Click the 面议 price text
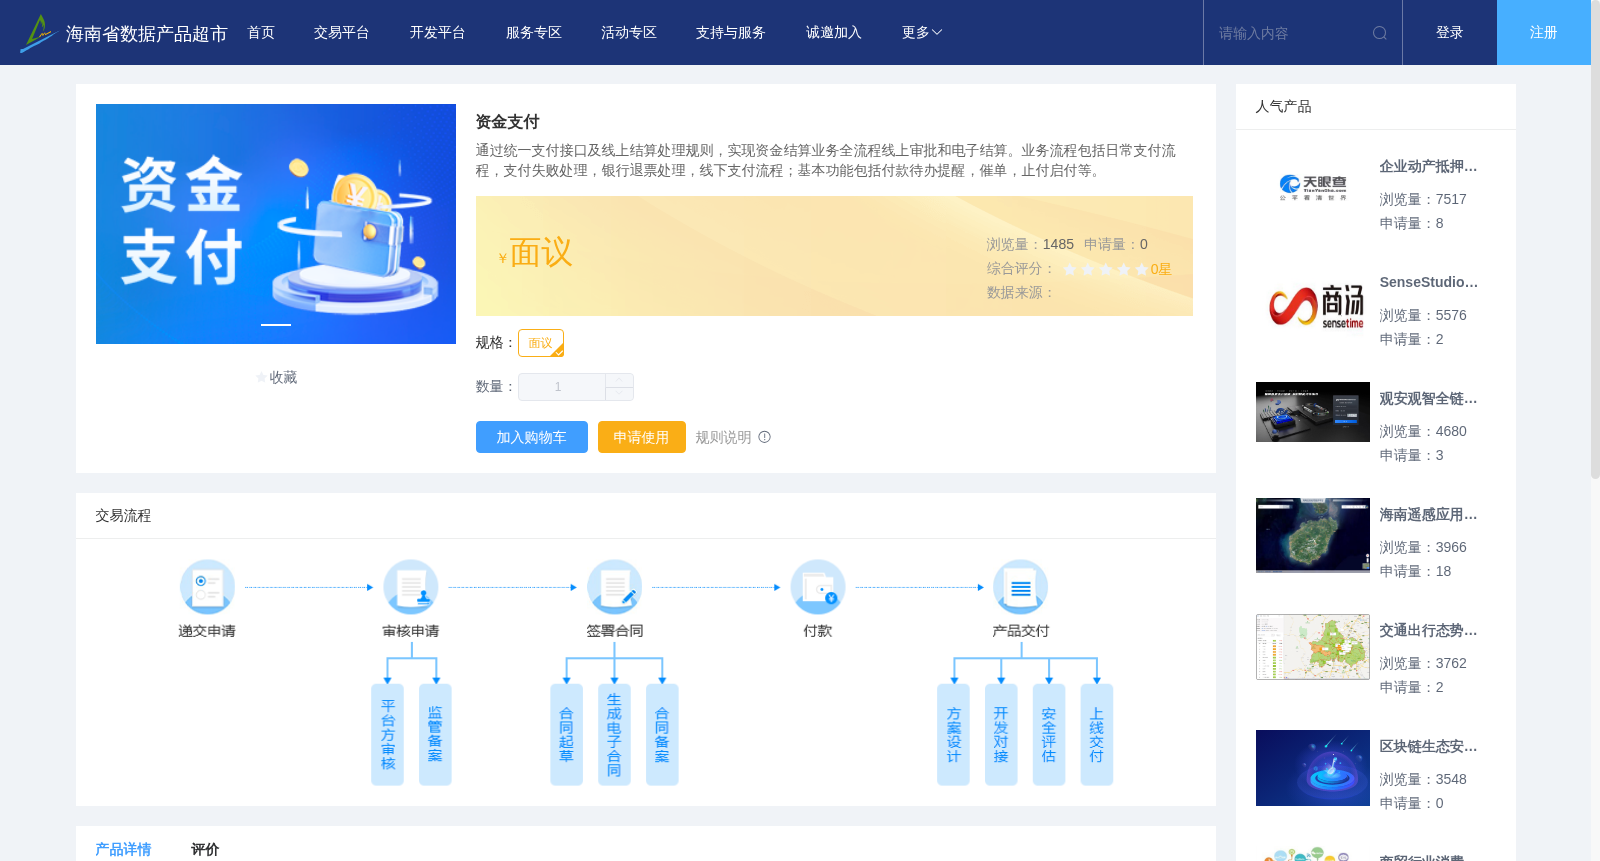 coord(541,253)
